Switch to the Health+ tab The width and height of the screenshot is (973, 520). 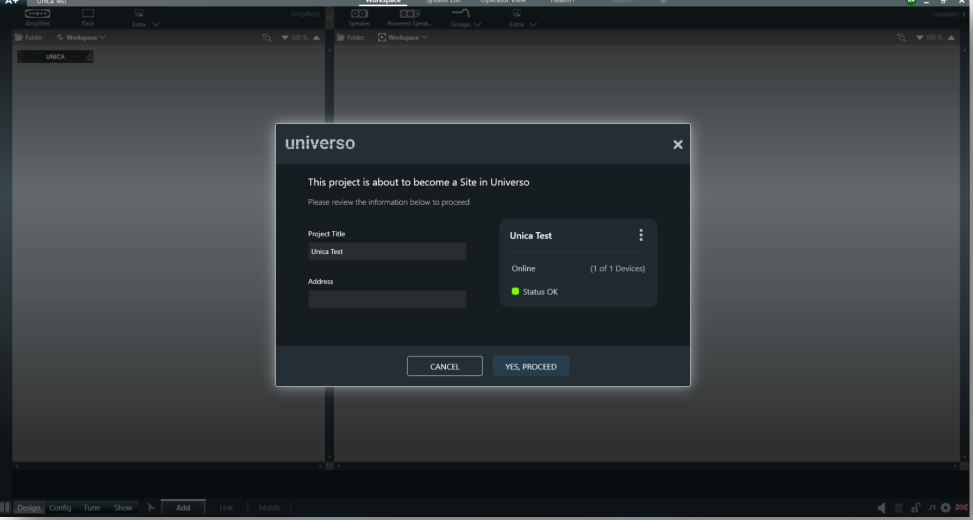click(x=562, y=2)
